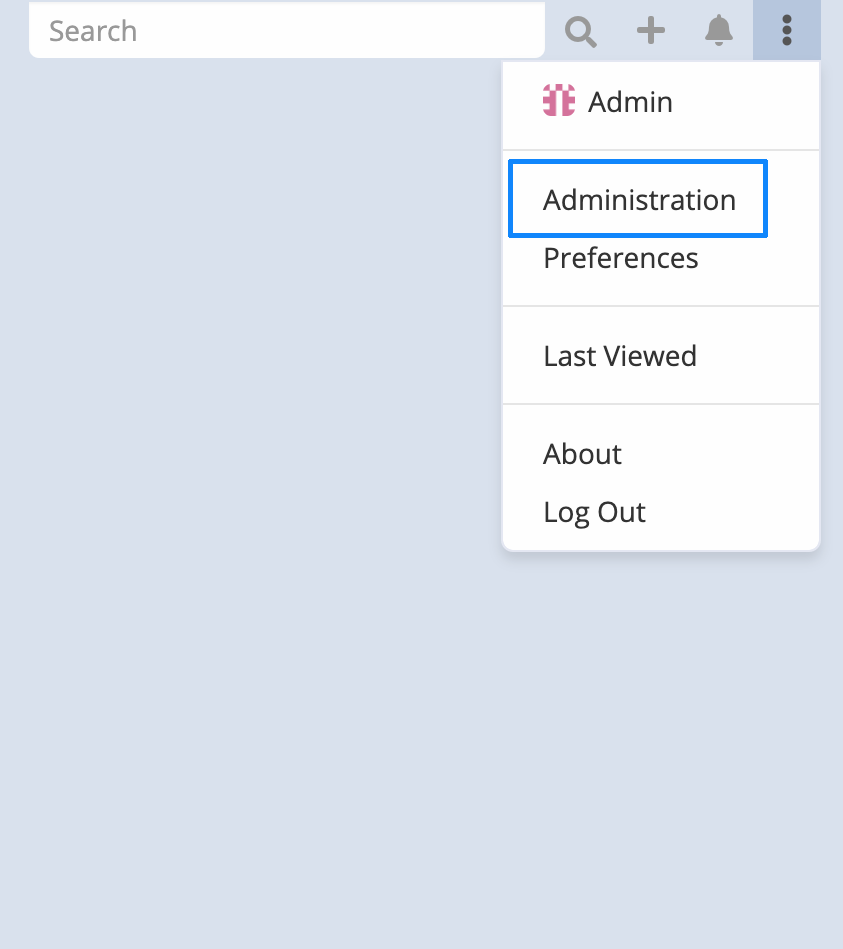Click the magnifying glass search icon

click(x=581, y=31)
